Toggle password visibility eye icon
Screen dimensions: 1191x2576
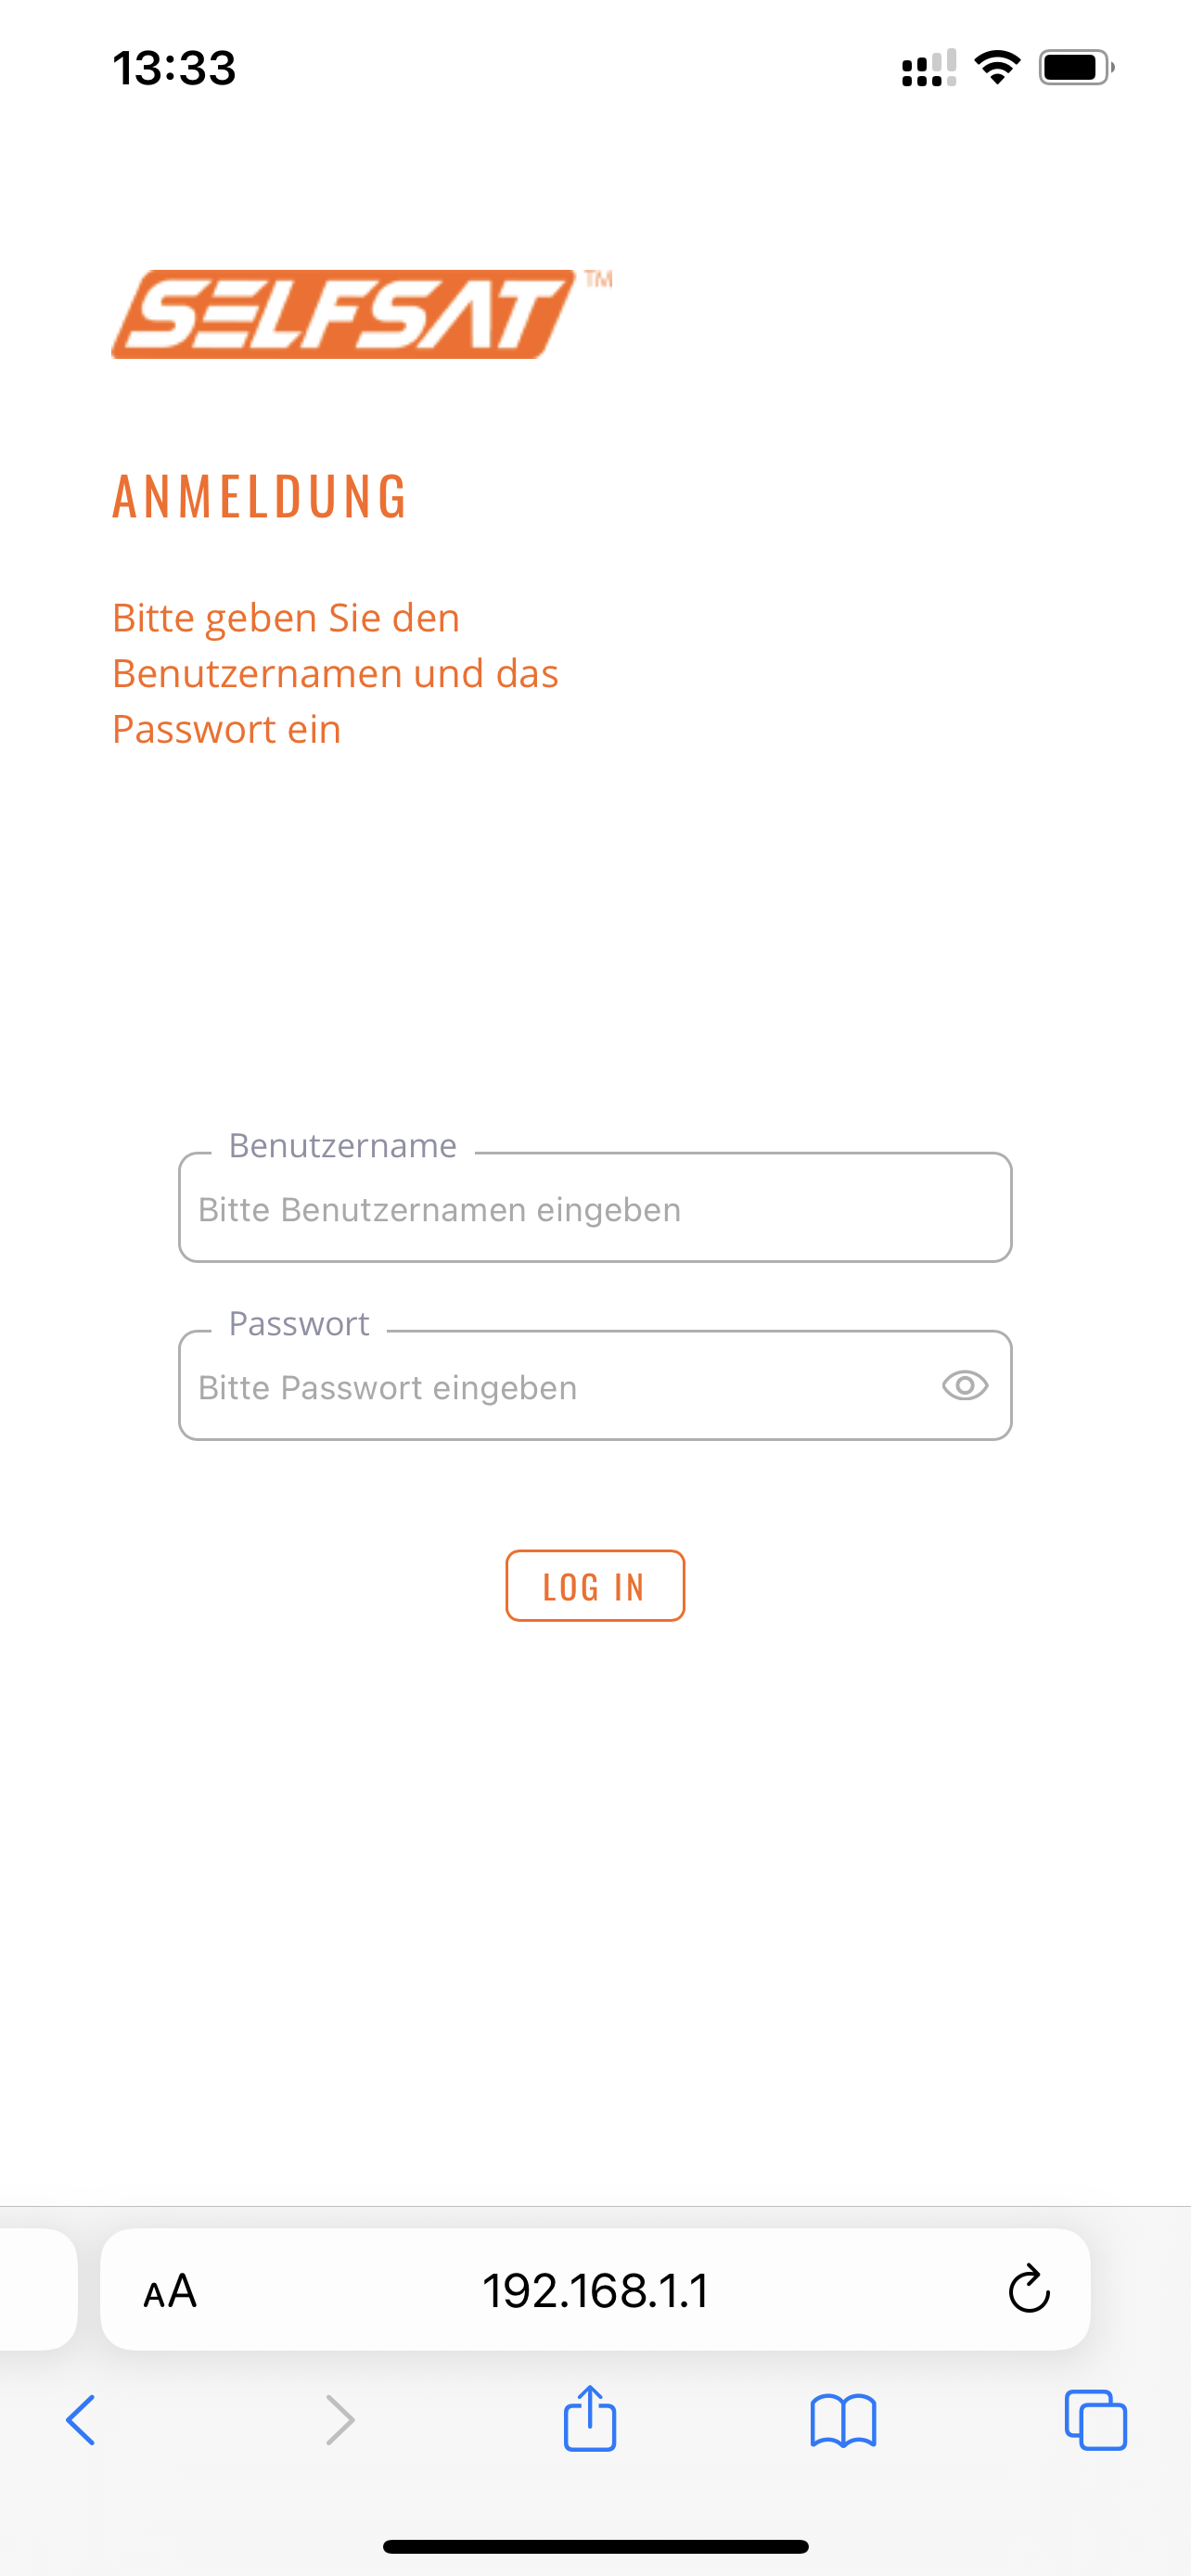click(x=964, y=1386)
